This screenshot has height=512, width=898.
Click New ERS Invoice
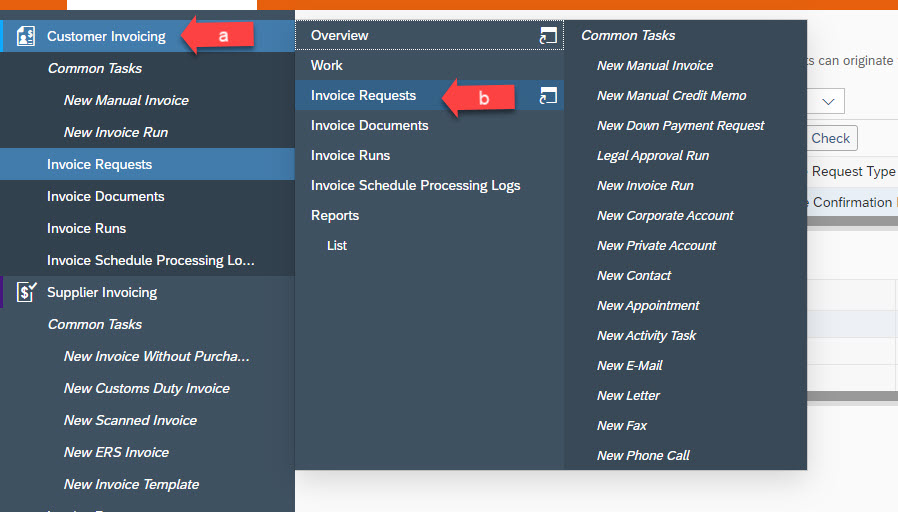point(117,452)
